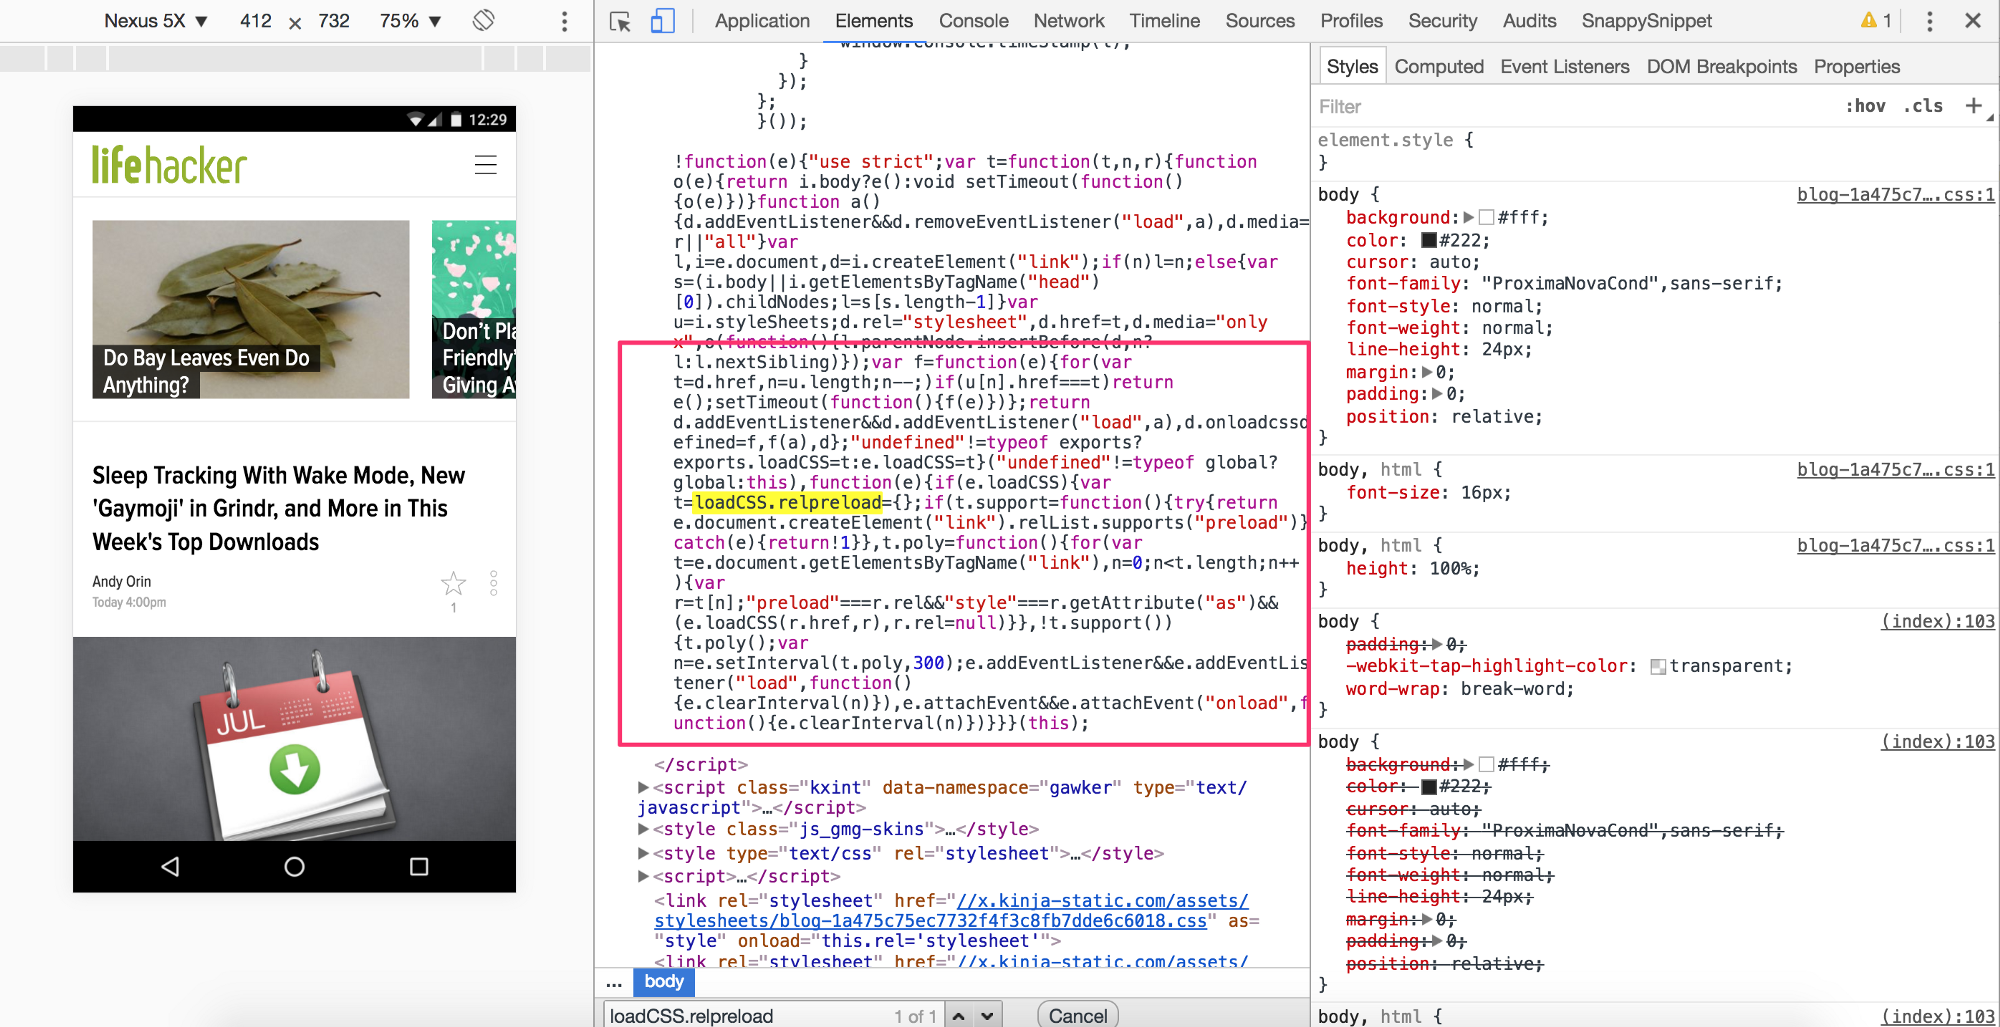Click #fff background color swatch

(x=1486, y=217)
